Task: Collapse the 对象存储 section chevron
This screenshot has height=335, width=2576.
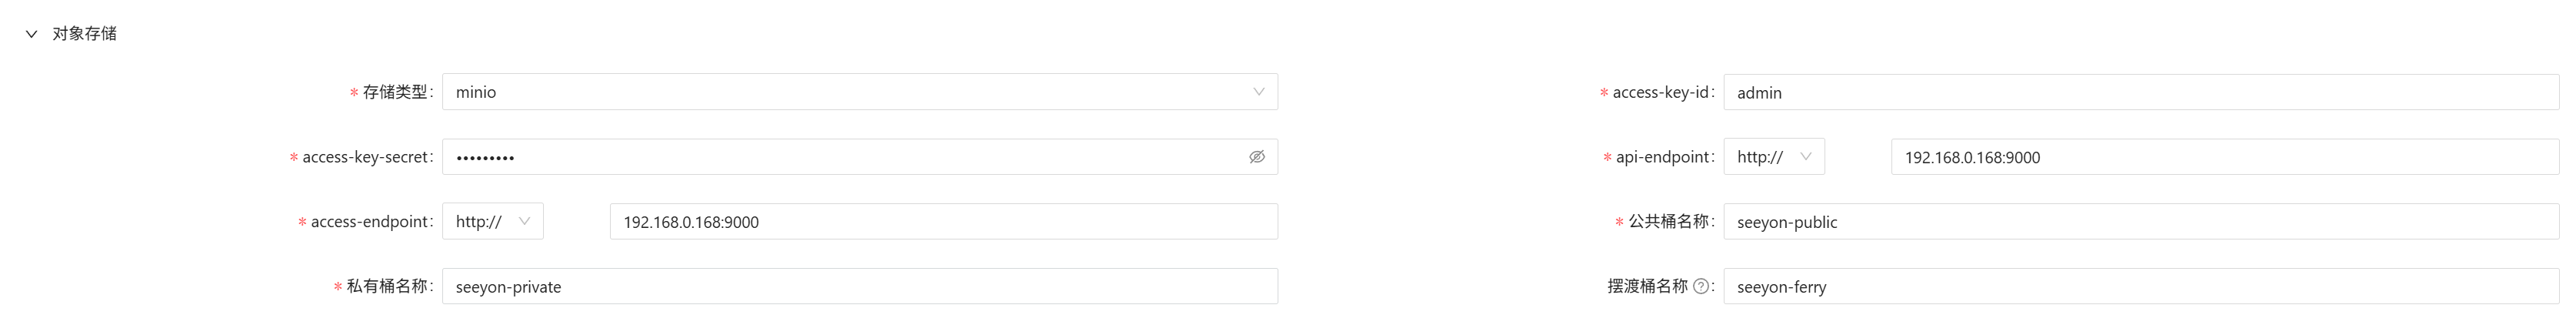Action: click(31, 34)
